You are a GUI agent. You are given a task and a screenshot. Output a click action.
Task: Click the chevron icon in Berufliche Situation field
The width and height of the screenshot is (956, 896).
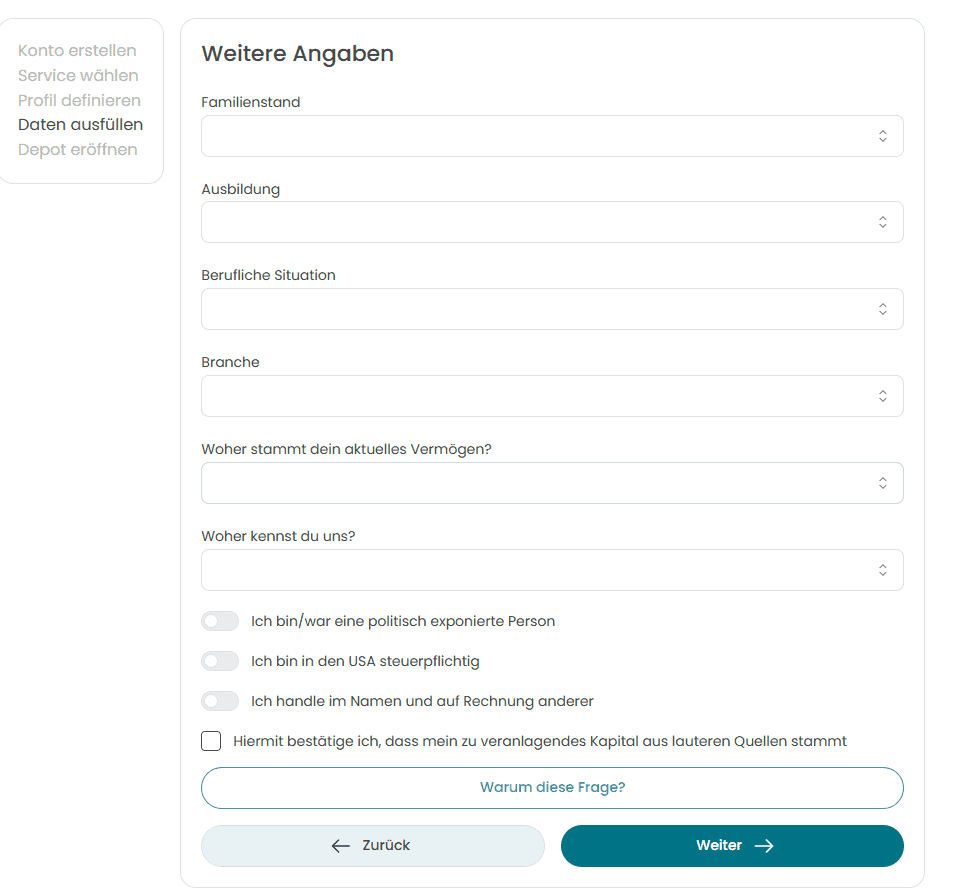tap(882, 310)
